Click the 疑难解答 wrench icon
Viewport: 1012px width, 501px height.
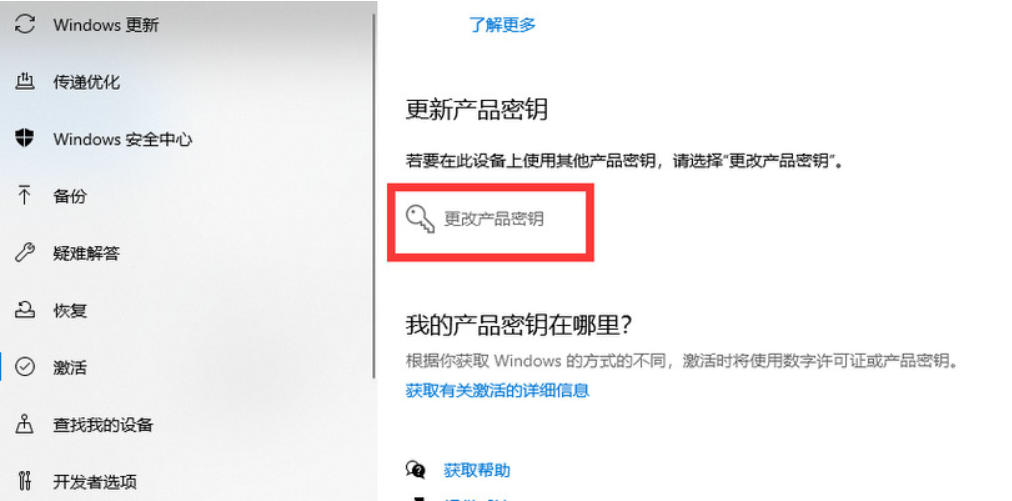[25, 253]
